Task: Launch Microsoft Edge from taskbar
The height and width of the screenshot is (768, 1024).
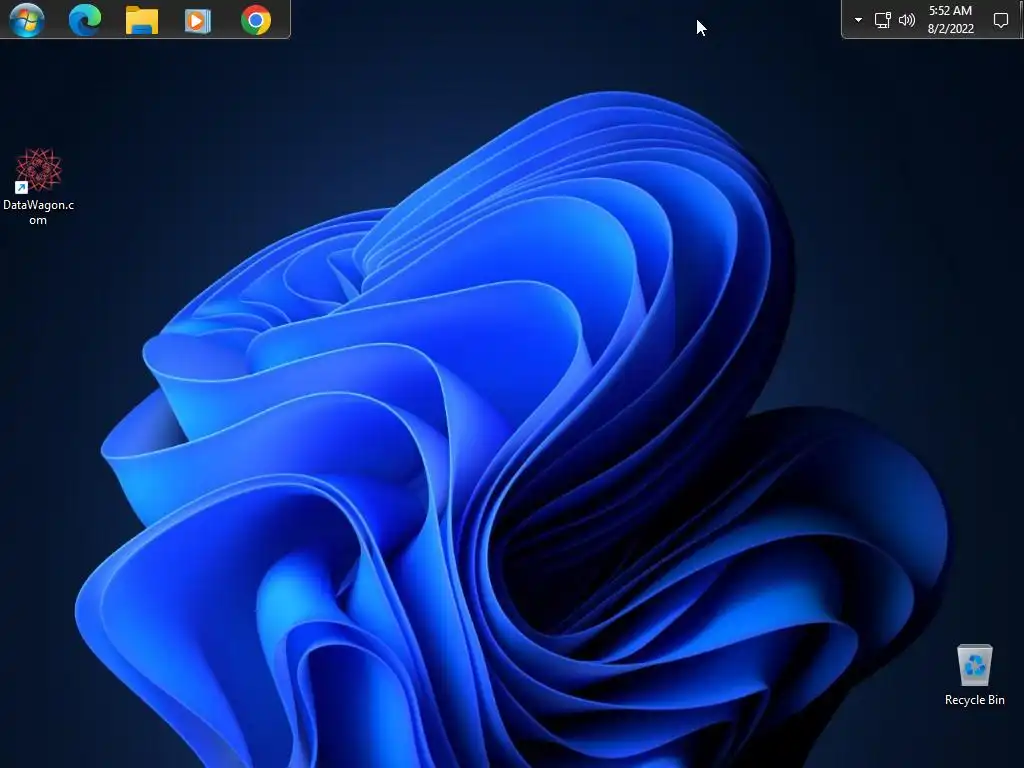Action: pyautogui.click(x=85, y=20)
